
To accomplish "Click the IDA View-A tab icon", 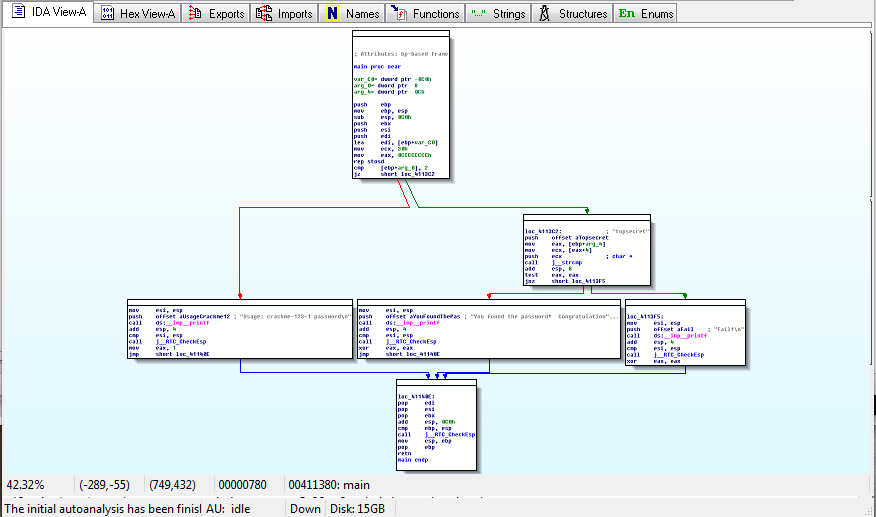I will [x=17, y=13].
